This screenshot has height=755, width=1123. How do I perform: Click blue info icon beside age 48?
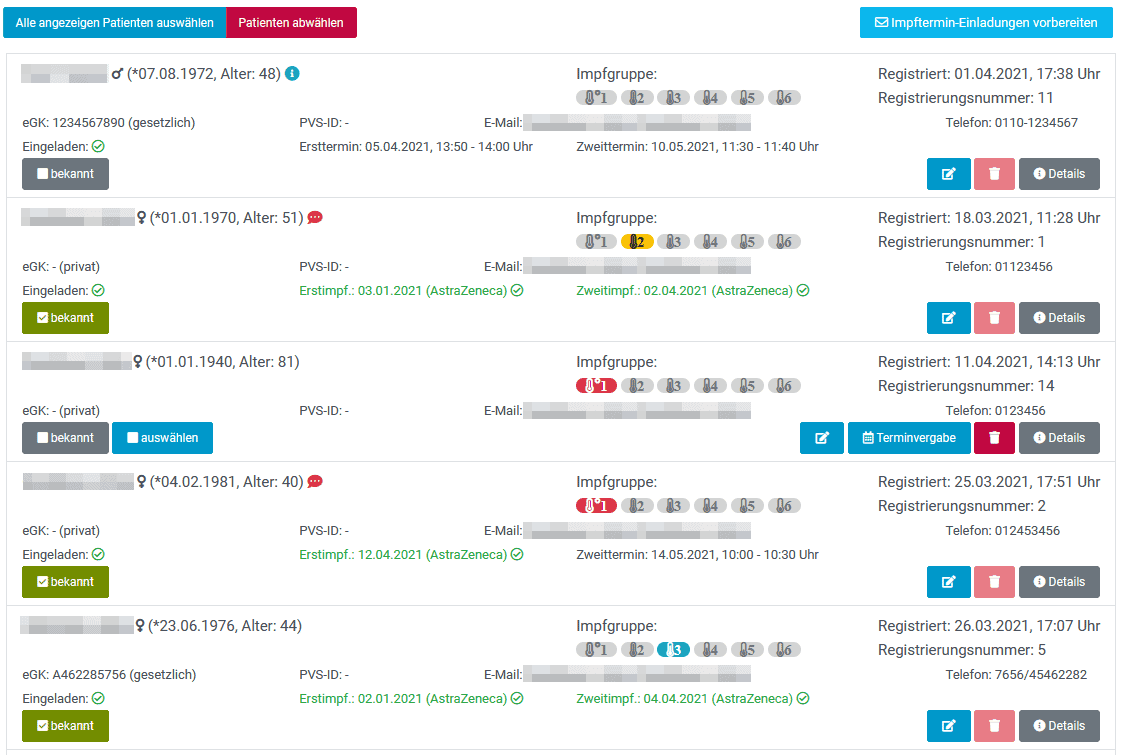point(292,74)
